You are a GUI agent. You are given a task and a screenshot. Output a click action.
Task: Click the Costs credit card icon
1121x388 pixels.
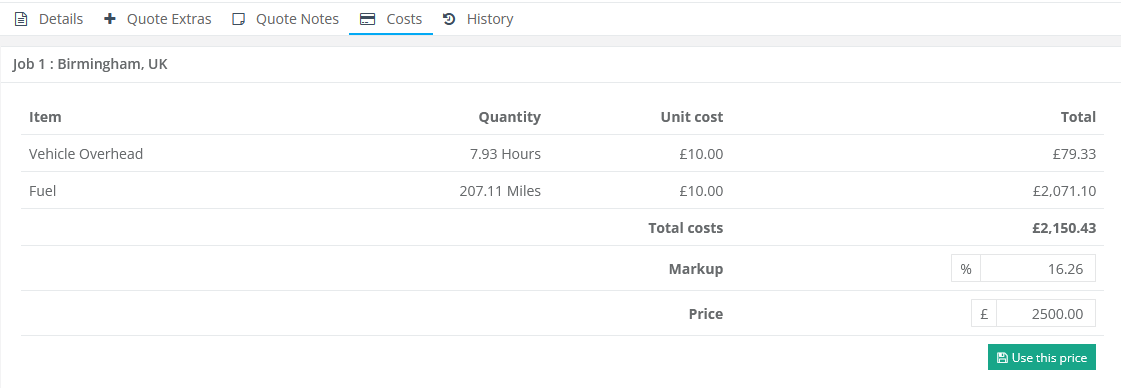point(367,19)
